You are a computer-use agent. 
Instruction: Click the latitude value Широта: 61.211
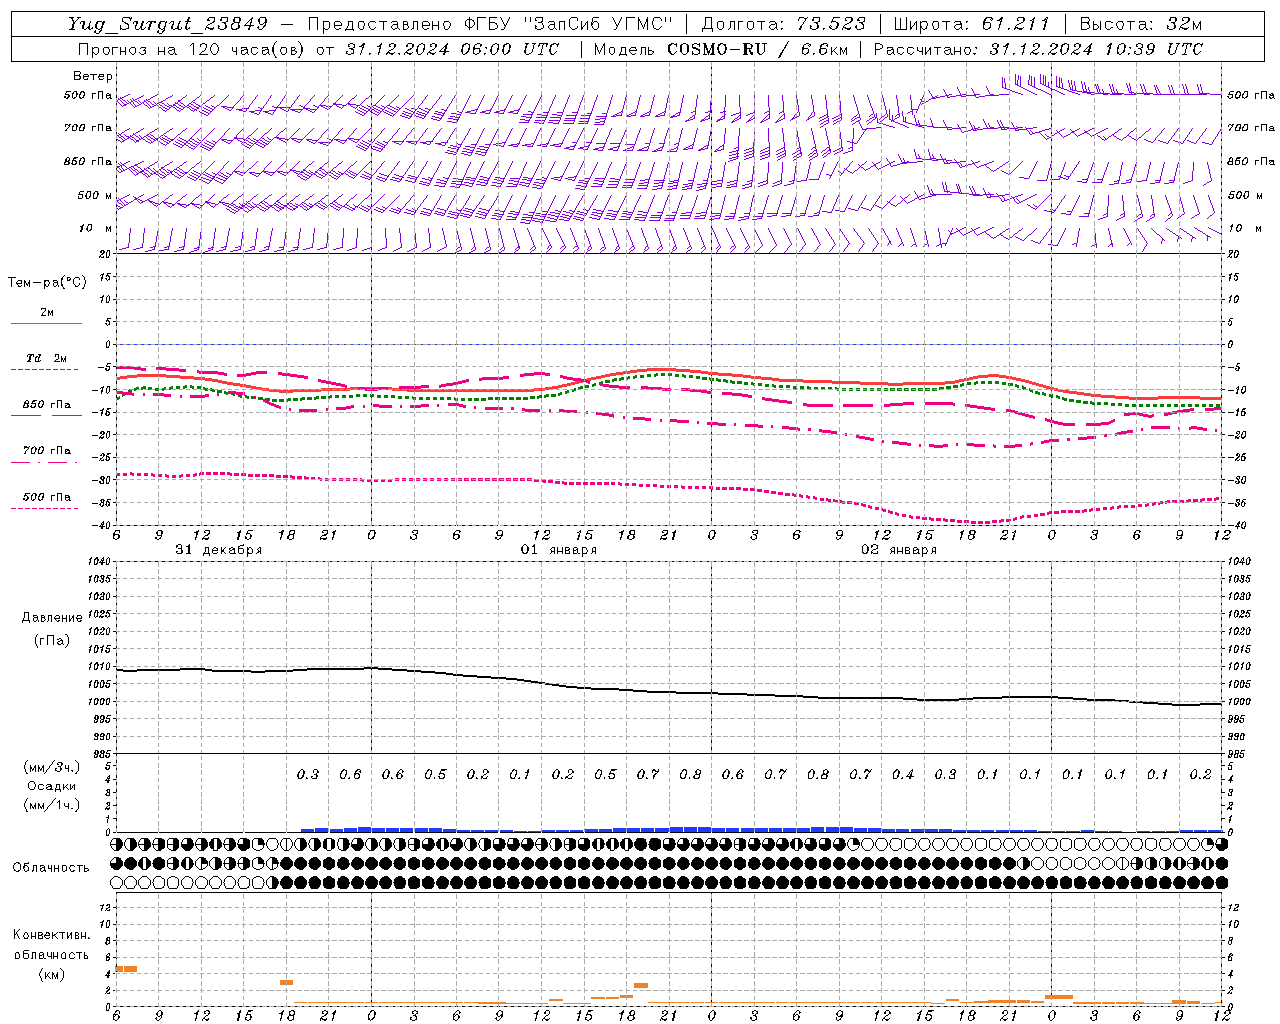971,24
